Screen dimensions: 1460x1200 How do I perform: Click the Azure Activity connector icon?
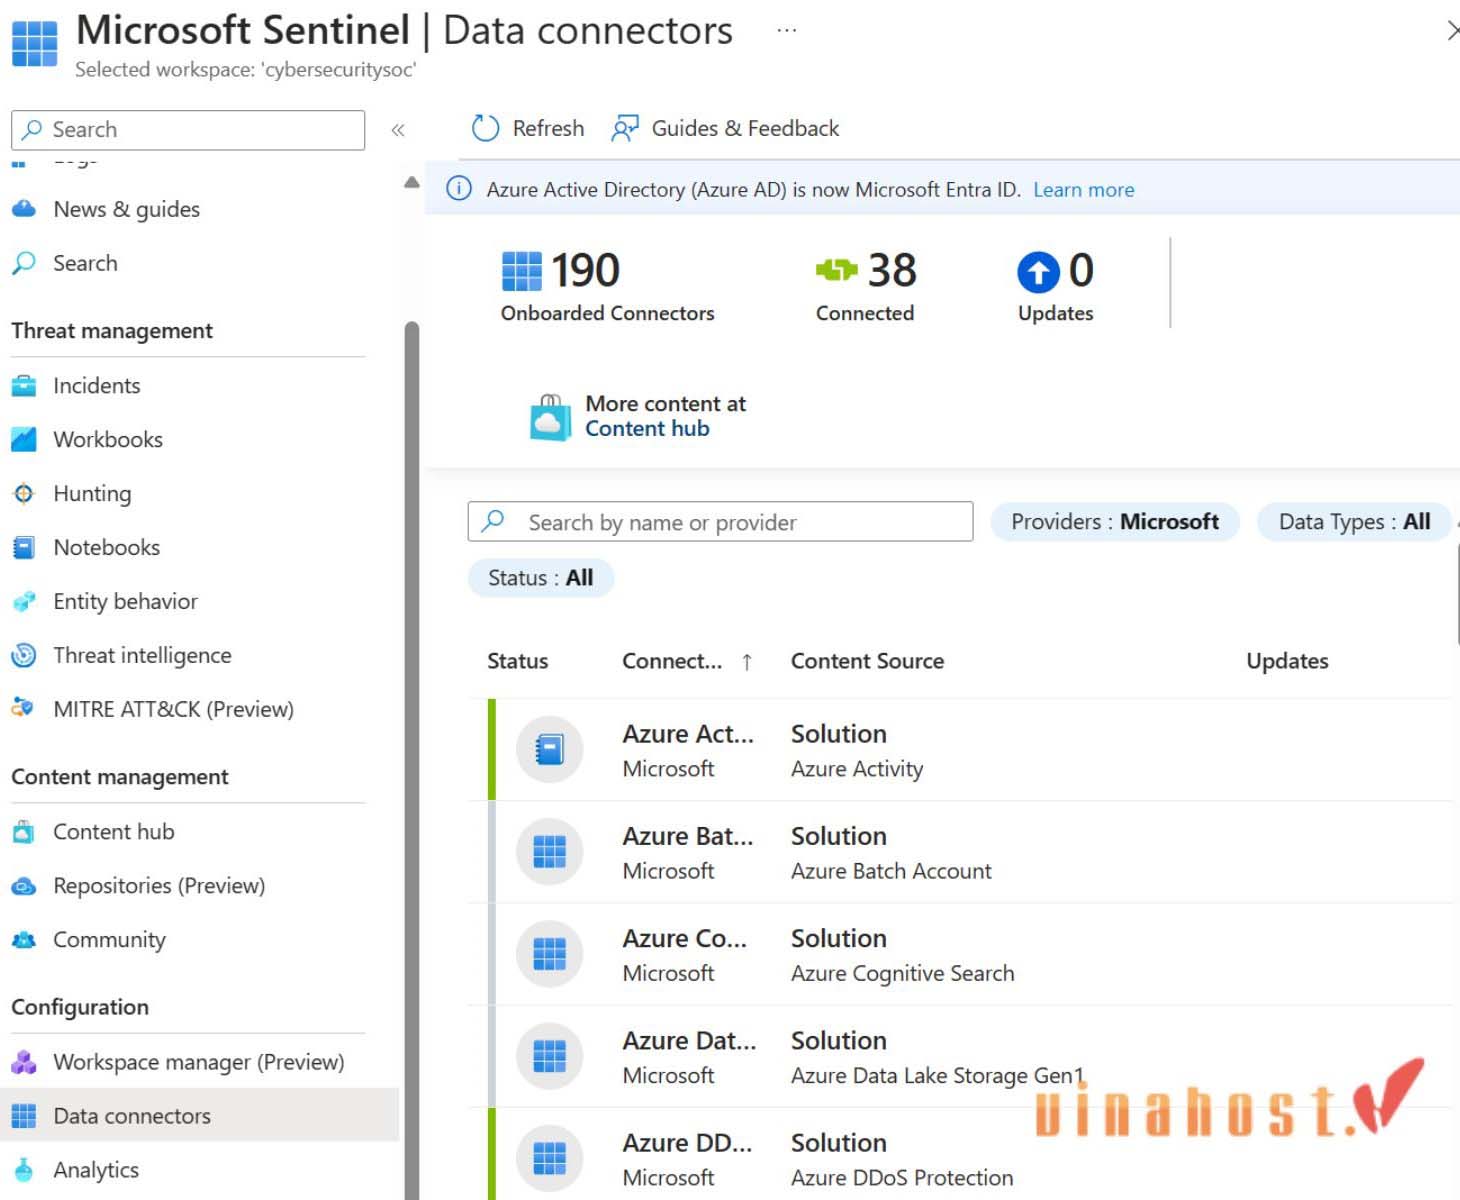point(550,750)
